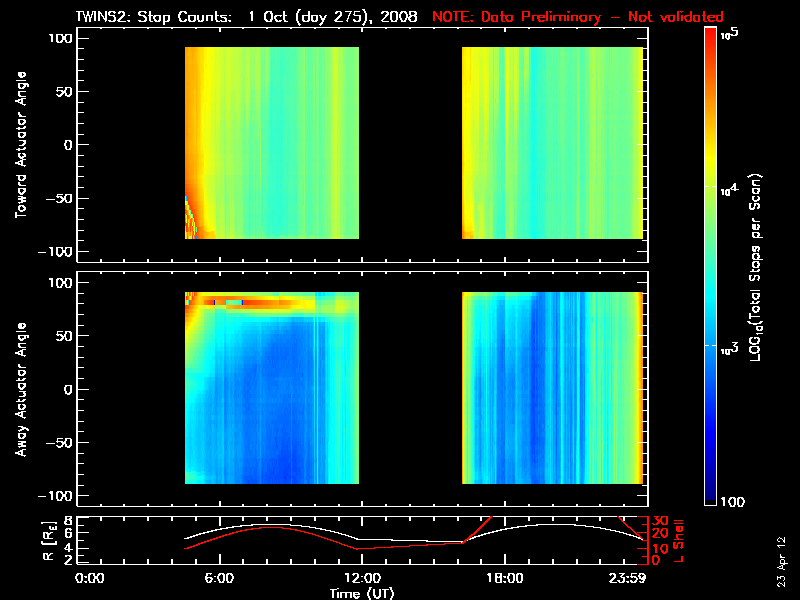The image size is (800, 600).
Task: Select the 'Toward Actuator Angle' axis label
Action: (x=19, y=145)
